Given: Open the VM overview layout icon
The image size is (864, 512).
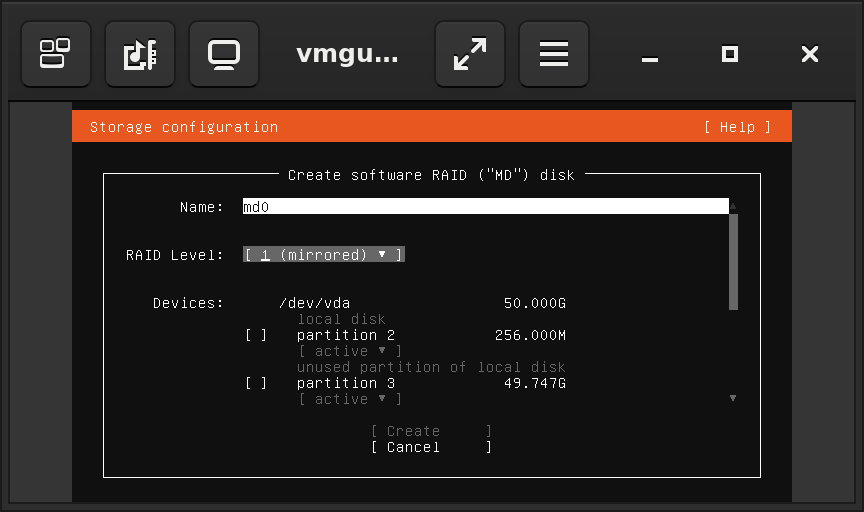Looking at the screenshot, I should [56, 54].
